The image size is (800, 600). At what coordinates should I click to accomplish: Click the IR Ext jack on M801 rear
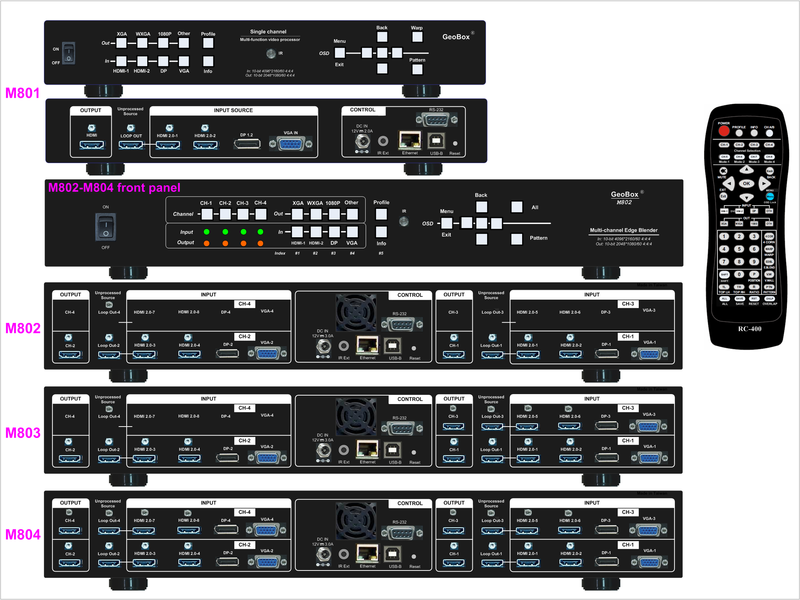pyautogui.click(x=383, y=141)
